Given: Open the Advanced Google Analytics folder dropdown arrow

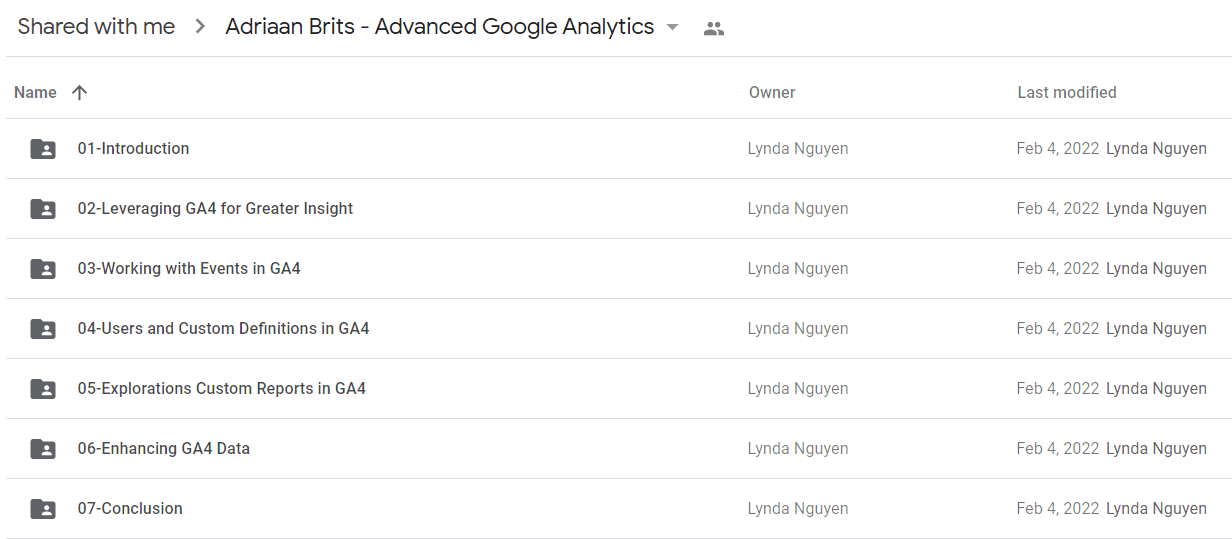Looking at the screenshot, I should point(672,27).
